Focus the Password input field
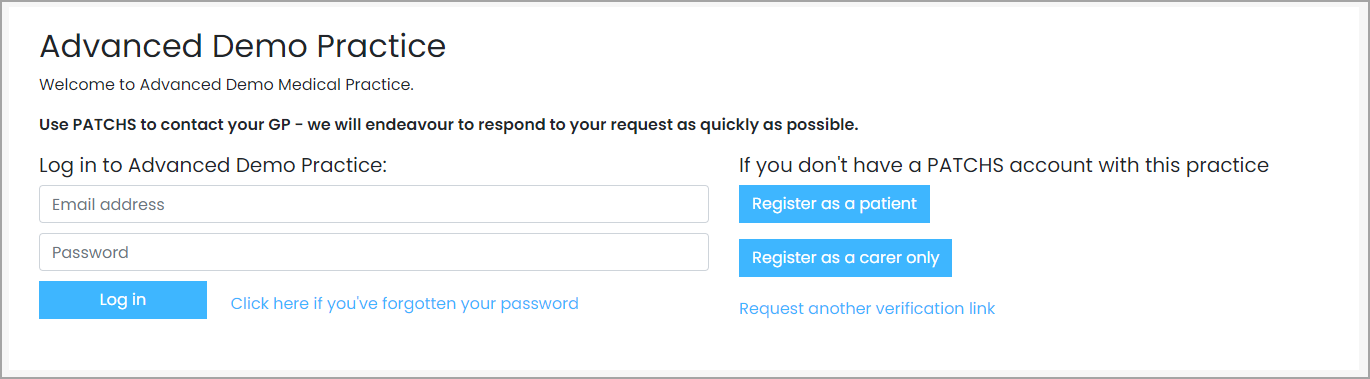The height and width of the screenshot is (379, 1370). click(x=374, y=252)
